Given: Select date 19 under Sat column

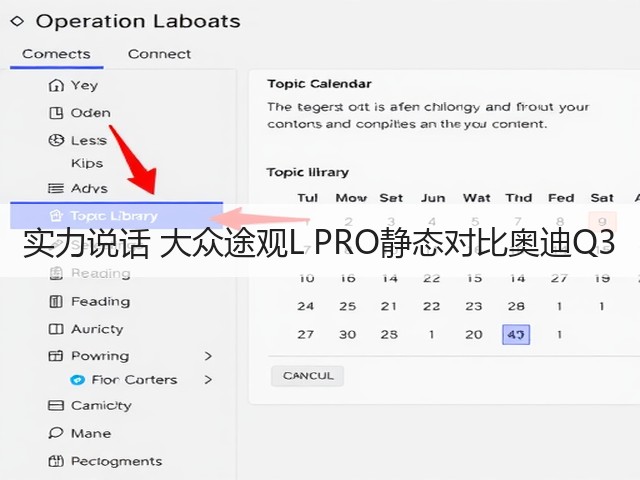Looking at the screenshot, I should click(602, 278).
